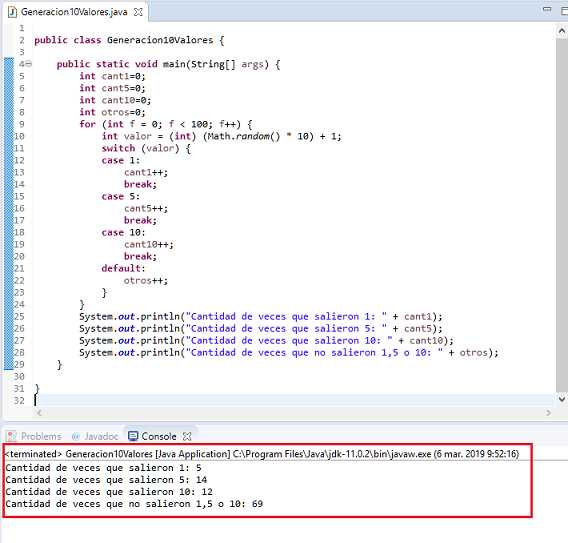Click the editor scroll down arrow
This screenshot has width=568, height=543.
pos(561,399)
